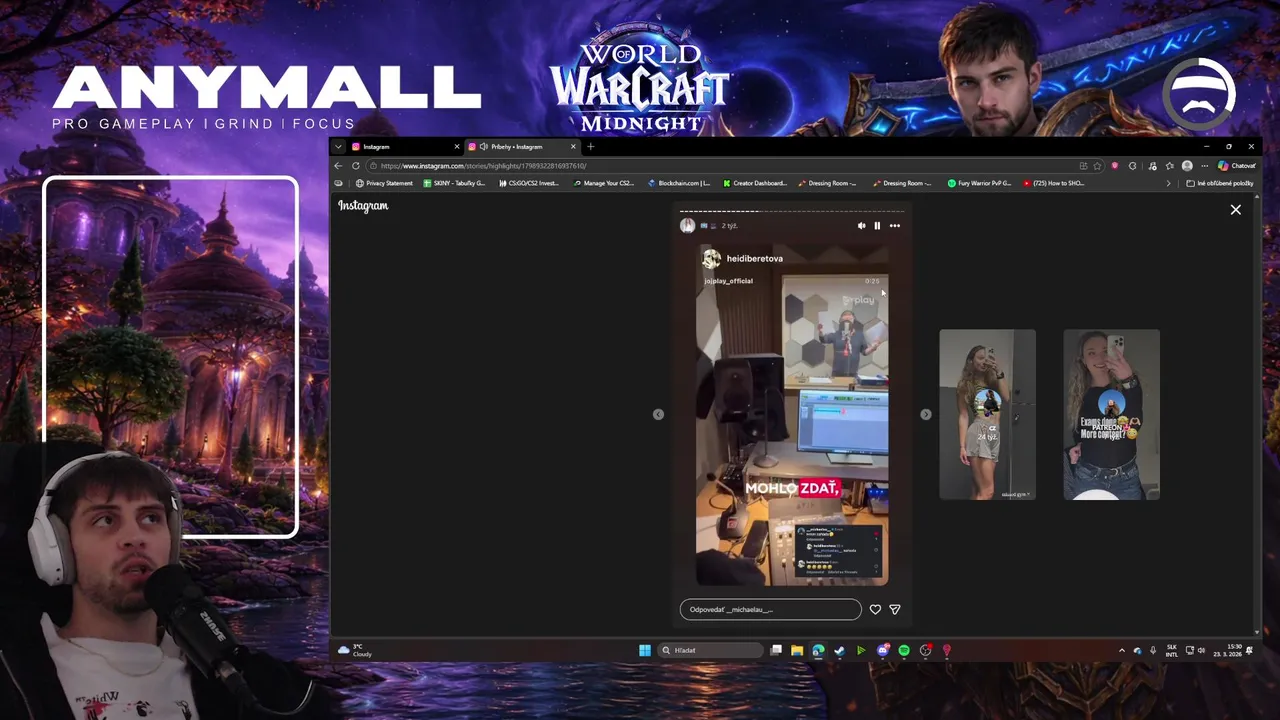This screenshot has height=720, width=1280.
Task: Open the taskbar volume speaker icon
Action: click(1201, 650)
